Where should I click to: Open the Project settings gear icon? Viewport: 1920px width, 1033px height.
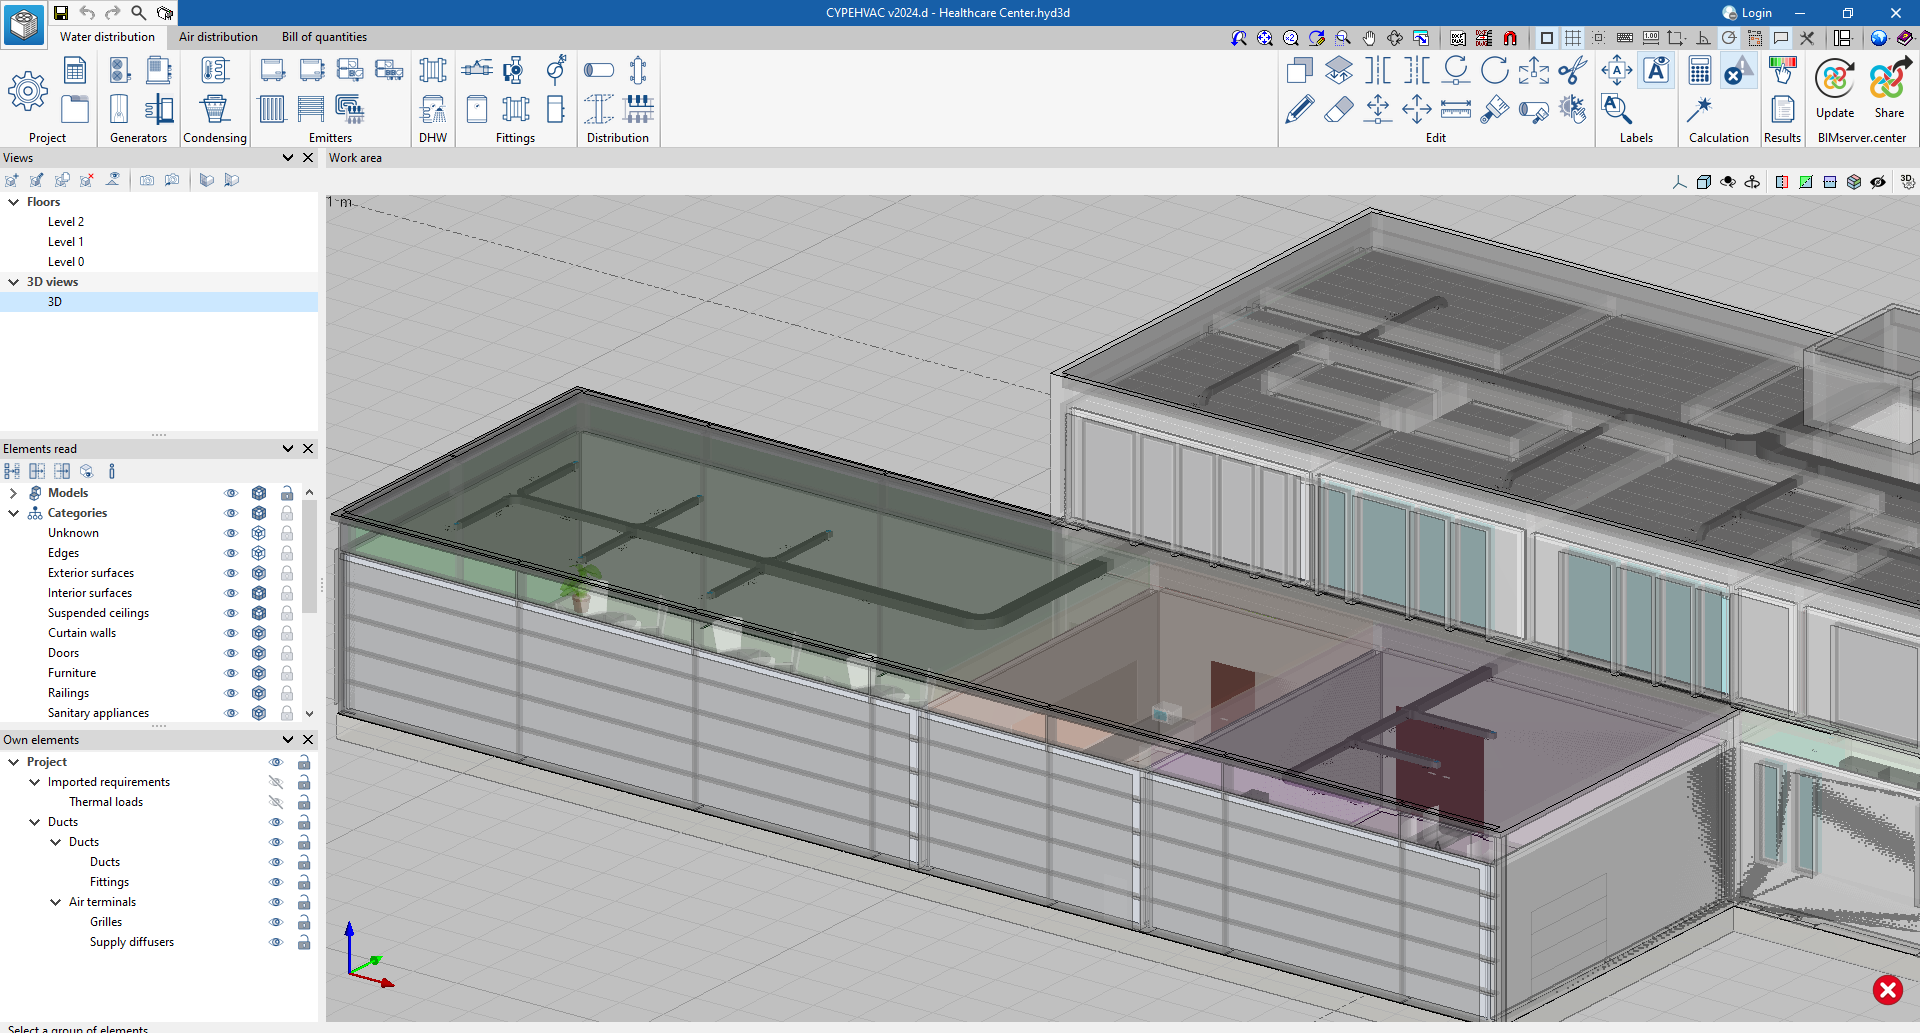tap(28, 91)
